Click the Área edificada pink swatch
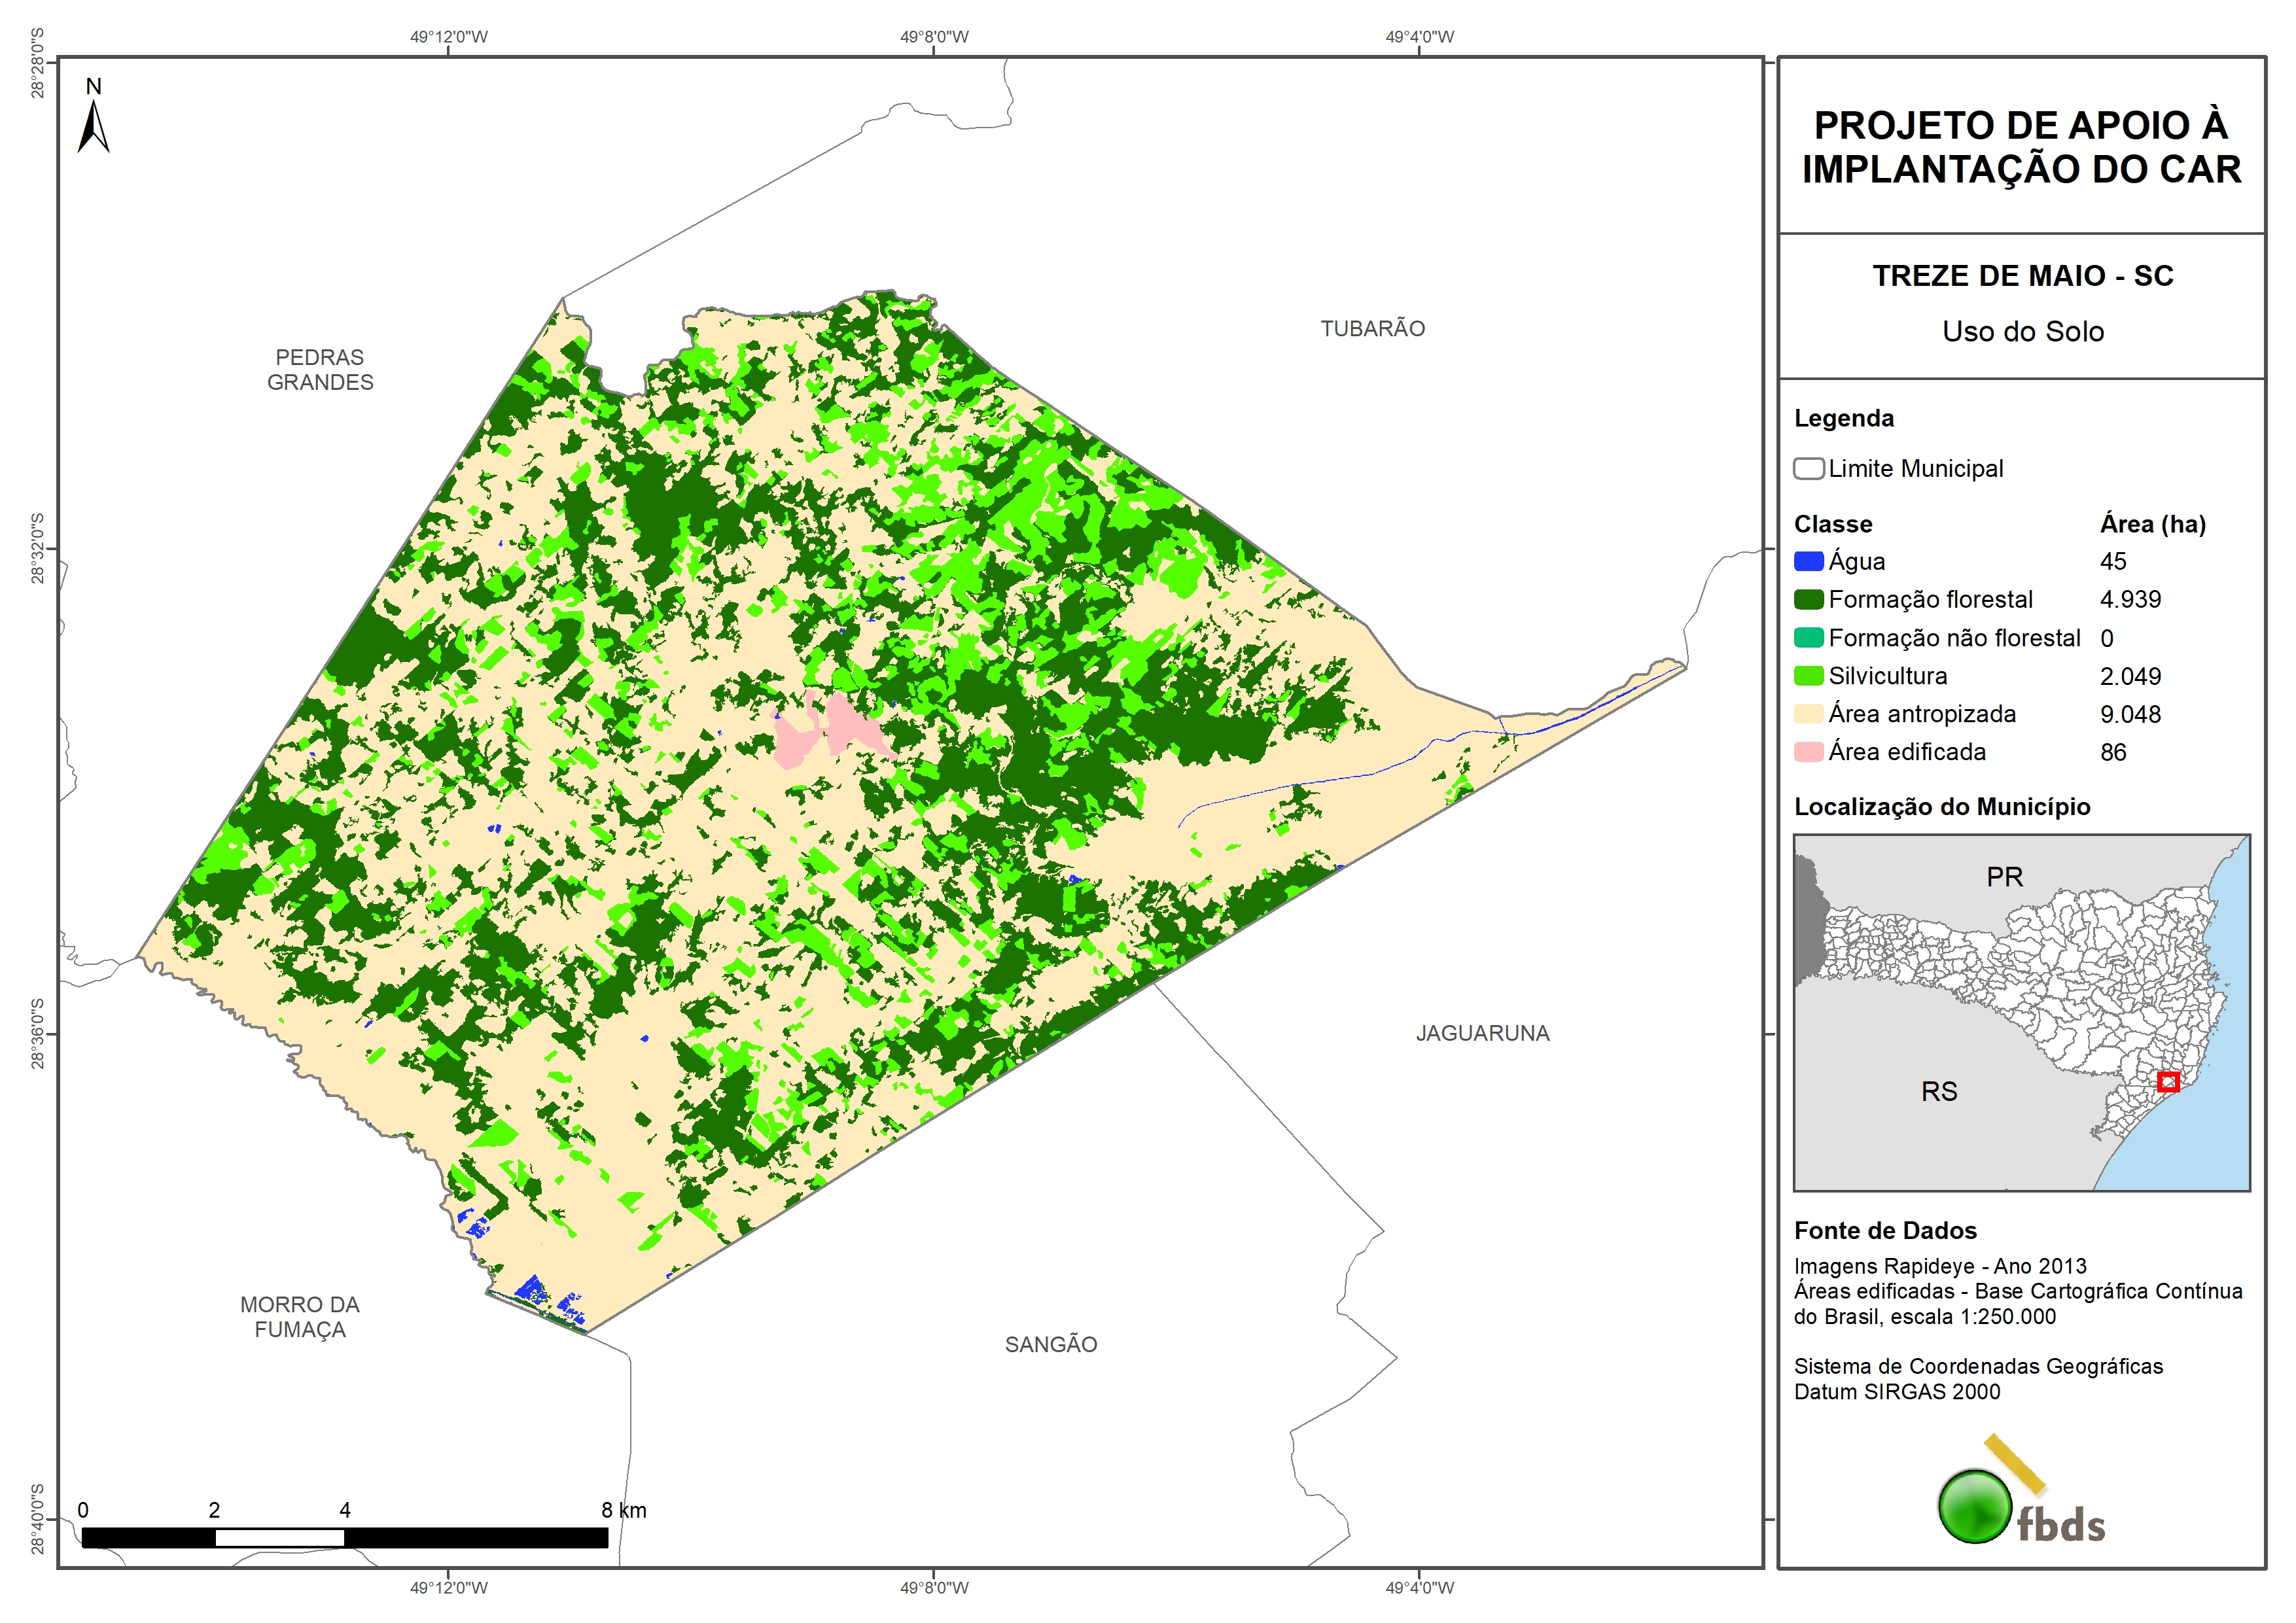This screenshot has width=2296, height=1623. (x=1808, y=752)
